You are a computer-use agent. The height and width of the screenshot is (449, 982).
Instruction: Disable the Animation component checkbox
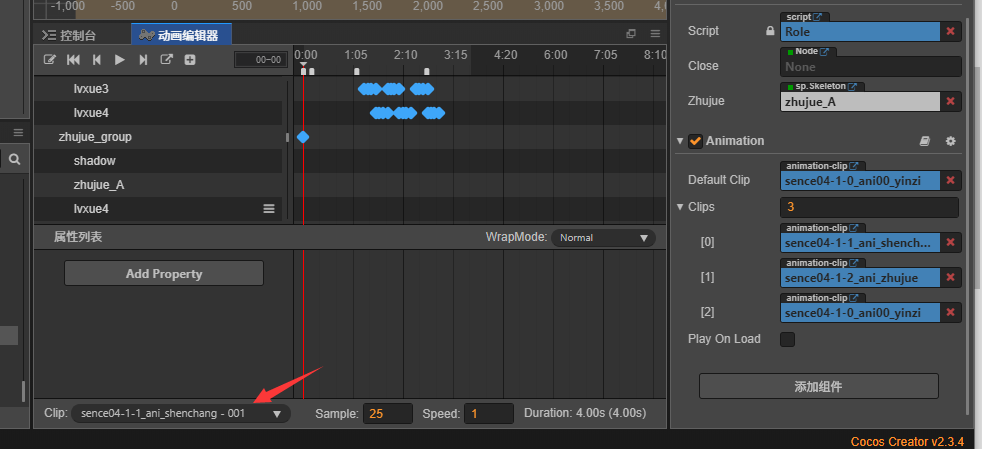click(x=695, y=141)
